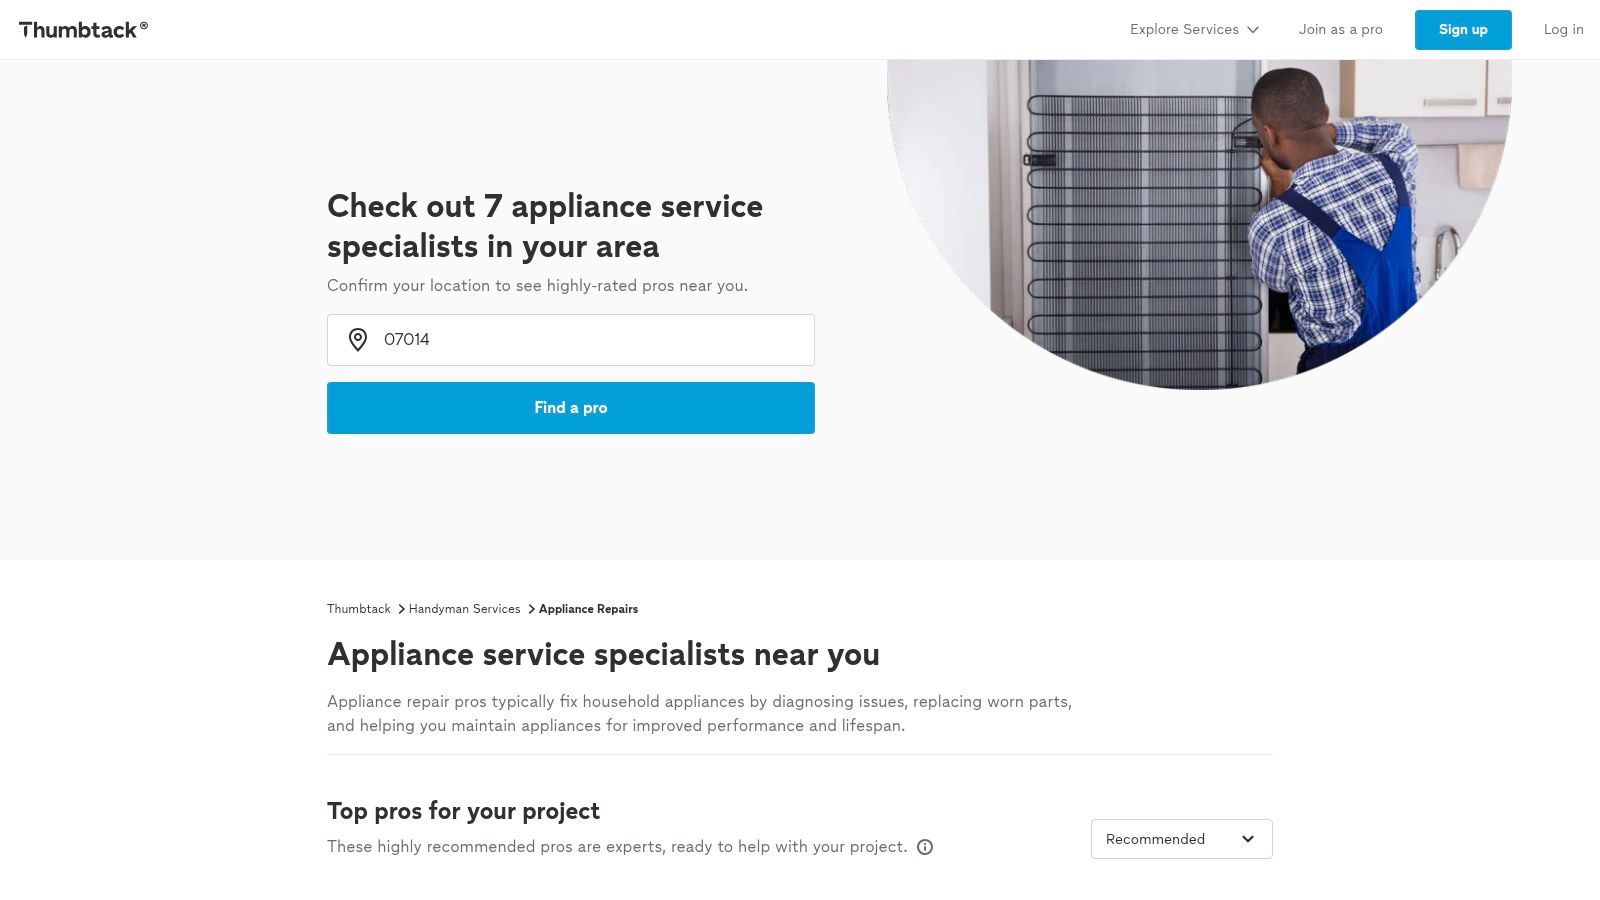Open the Log in link
Image resolution: width=1600 pixels, height=900 pixels.
click(1563, 30)
